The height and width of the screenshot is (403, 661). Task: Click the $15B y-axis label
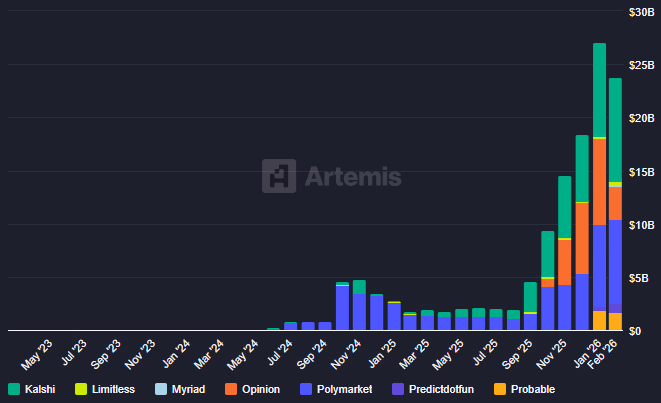(642, 172)
